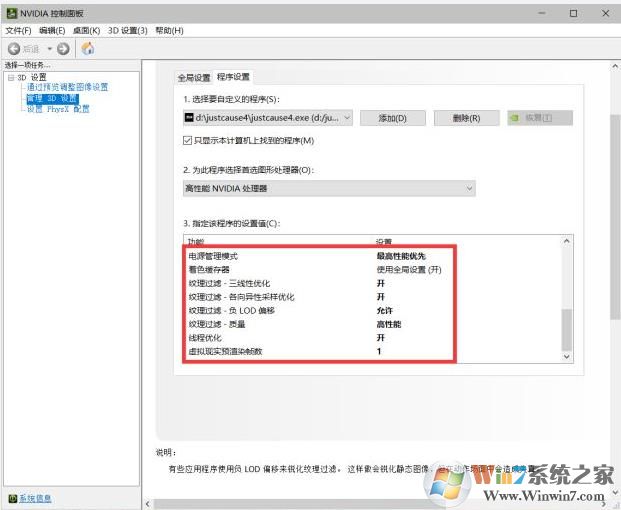Click the Forward arrow icon
Image resolution: width=621 pixels, height=510 pixels.
pos(63,49)
